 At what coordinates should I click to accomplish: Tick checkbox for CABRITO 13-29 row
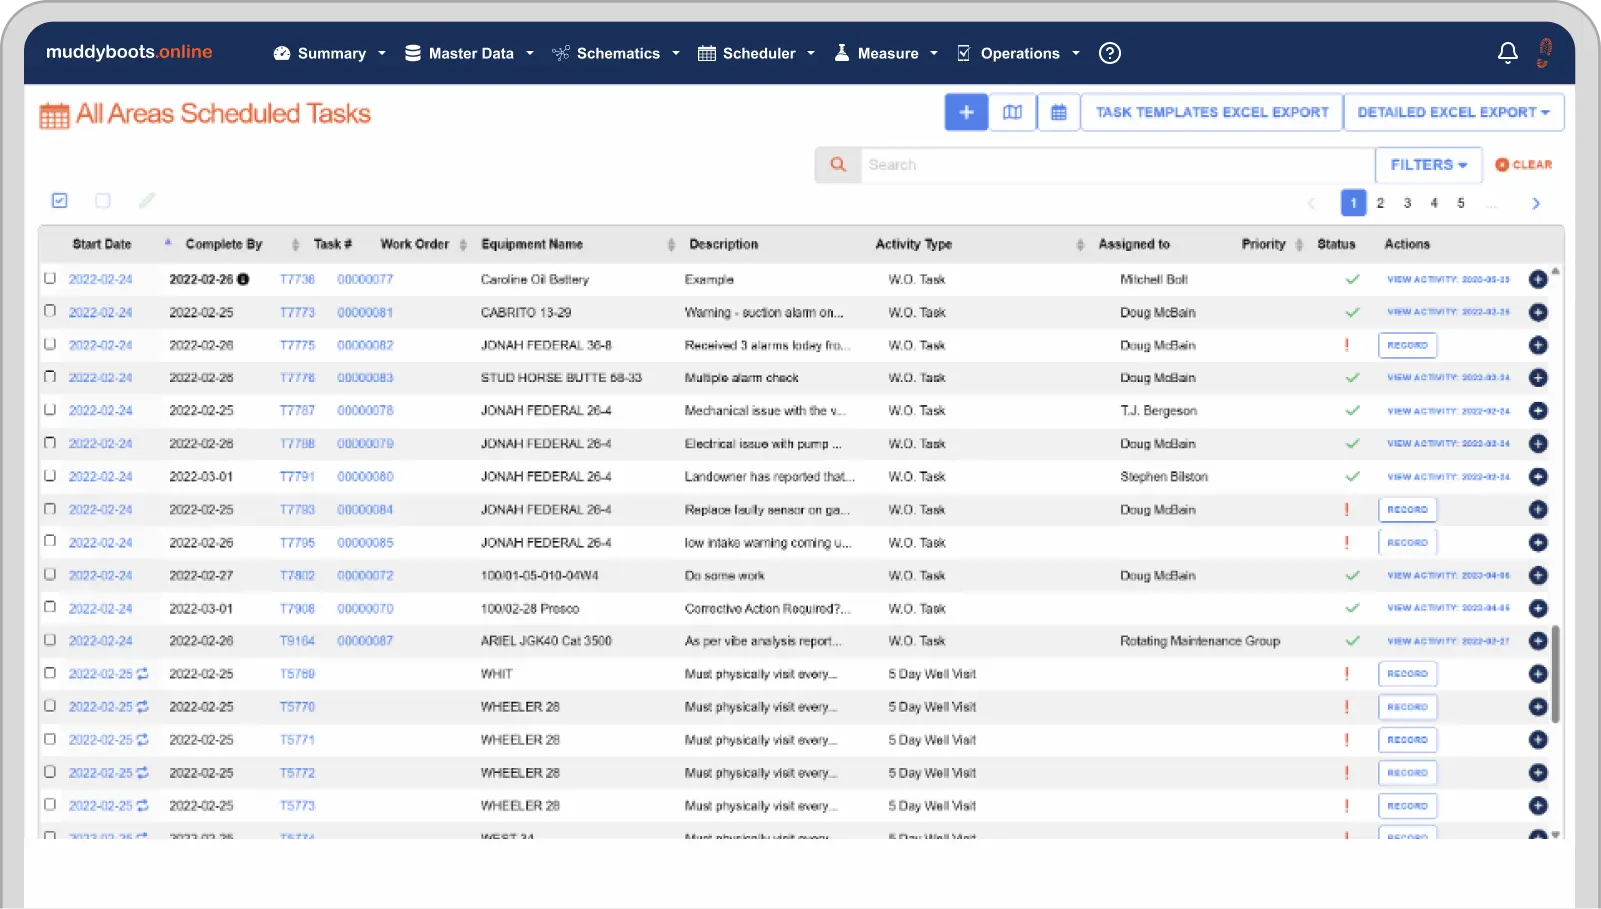[x=50, y=312]
